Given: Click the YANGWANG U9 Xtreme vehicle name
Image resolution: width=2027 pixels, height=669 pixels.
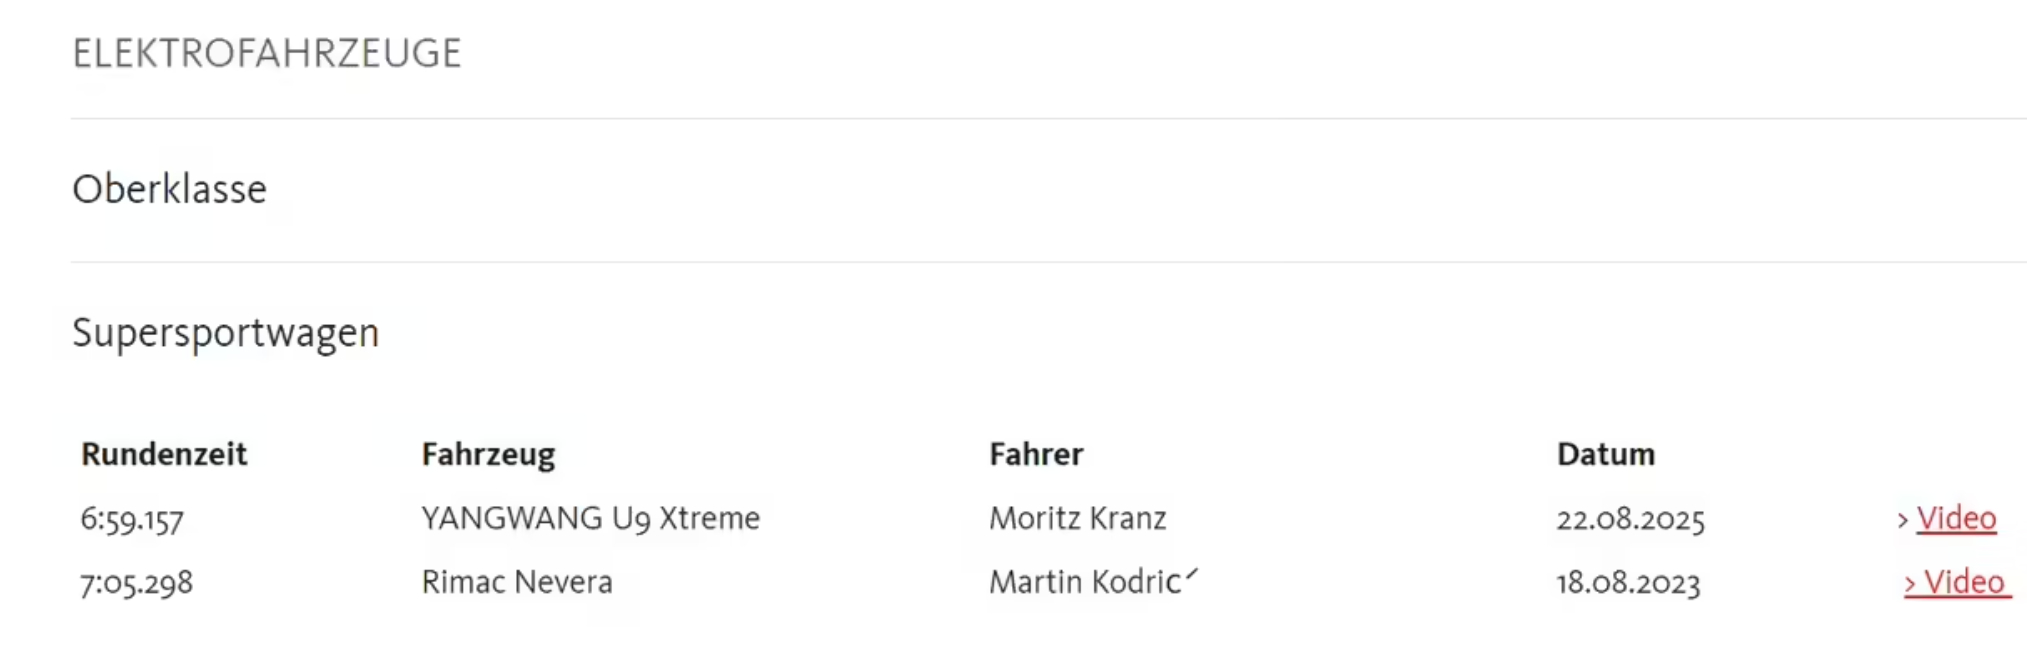Looking at the screenshot, I should point(590,519).
